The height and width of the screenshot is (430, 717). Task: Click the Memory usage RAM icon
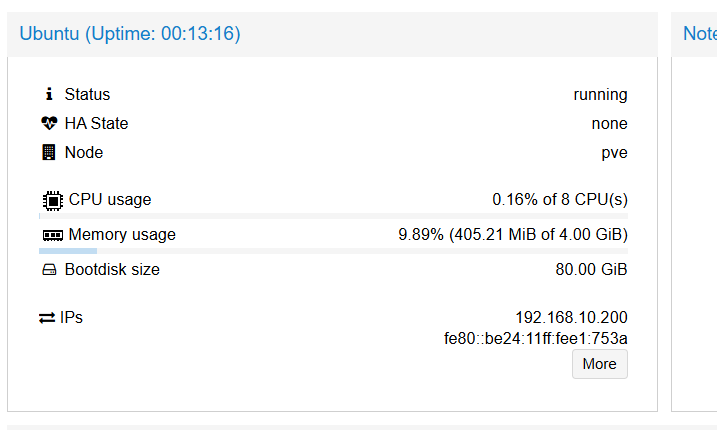pos(53,235)
